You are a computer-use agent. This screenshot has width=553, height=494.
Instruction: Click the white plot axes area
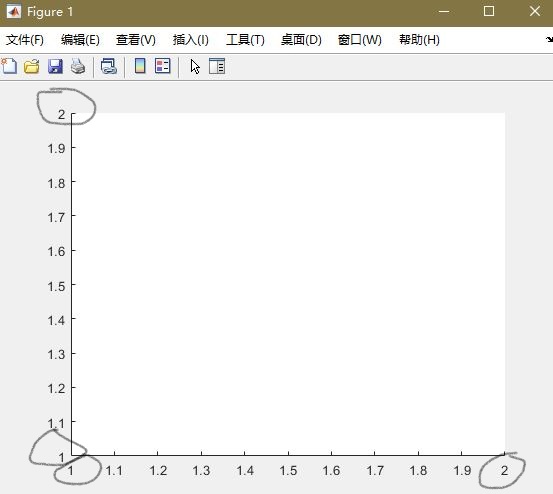[288, 284]
